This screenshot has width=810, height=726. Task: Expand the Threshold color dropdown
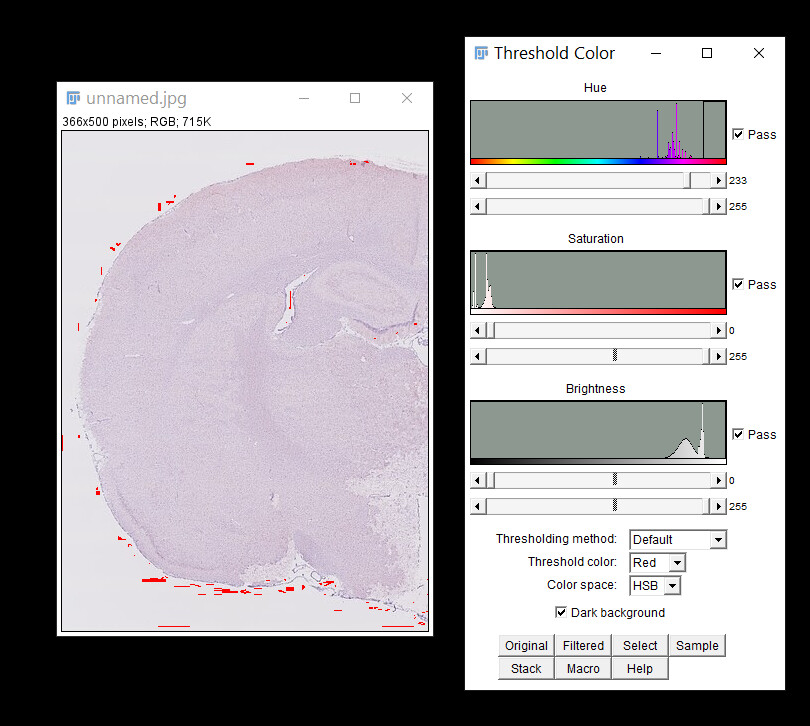[657, 563]
